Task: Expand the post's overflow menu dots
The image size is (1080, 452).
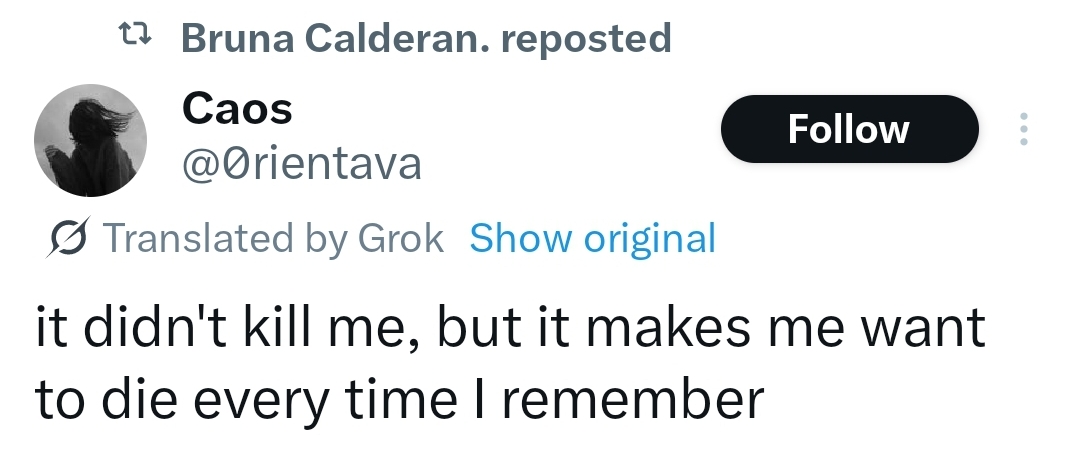Action: tap(1022, 129)
